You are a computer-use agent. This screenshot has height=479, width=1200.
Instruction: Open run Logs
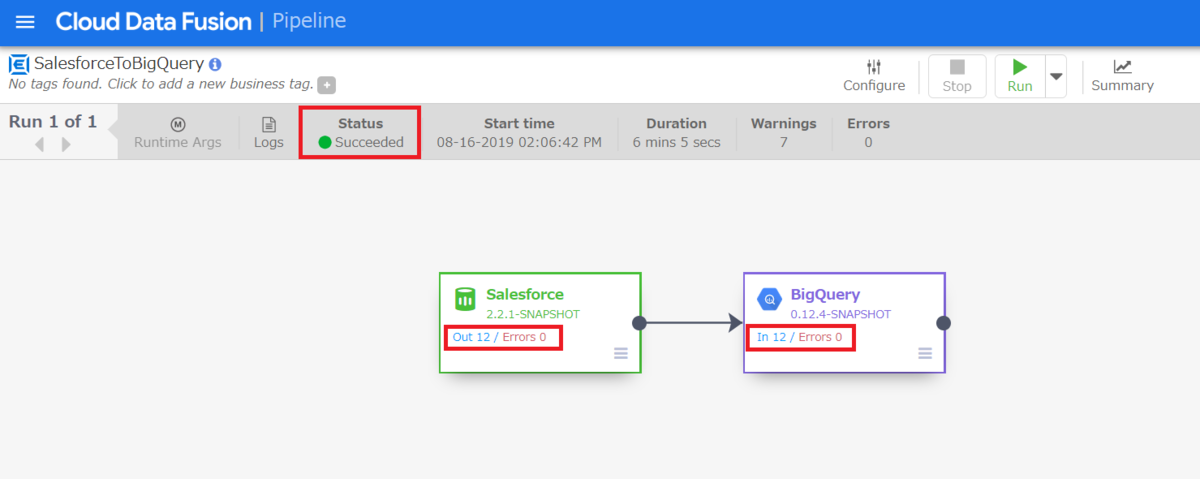[x=269, y=133]
